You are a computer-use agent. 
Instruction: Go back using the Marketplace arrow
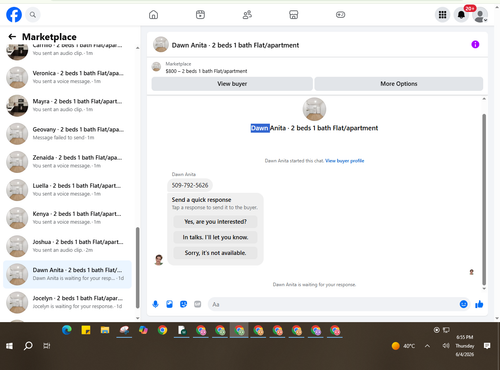click(12, 37)
